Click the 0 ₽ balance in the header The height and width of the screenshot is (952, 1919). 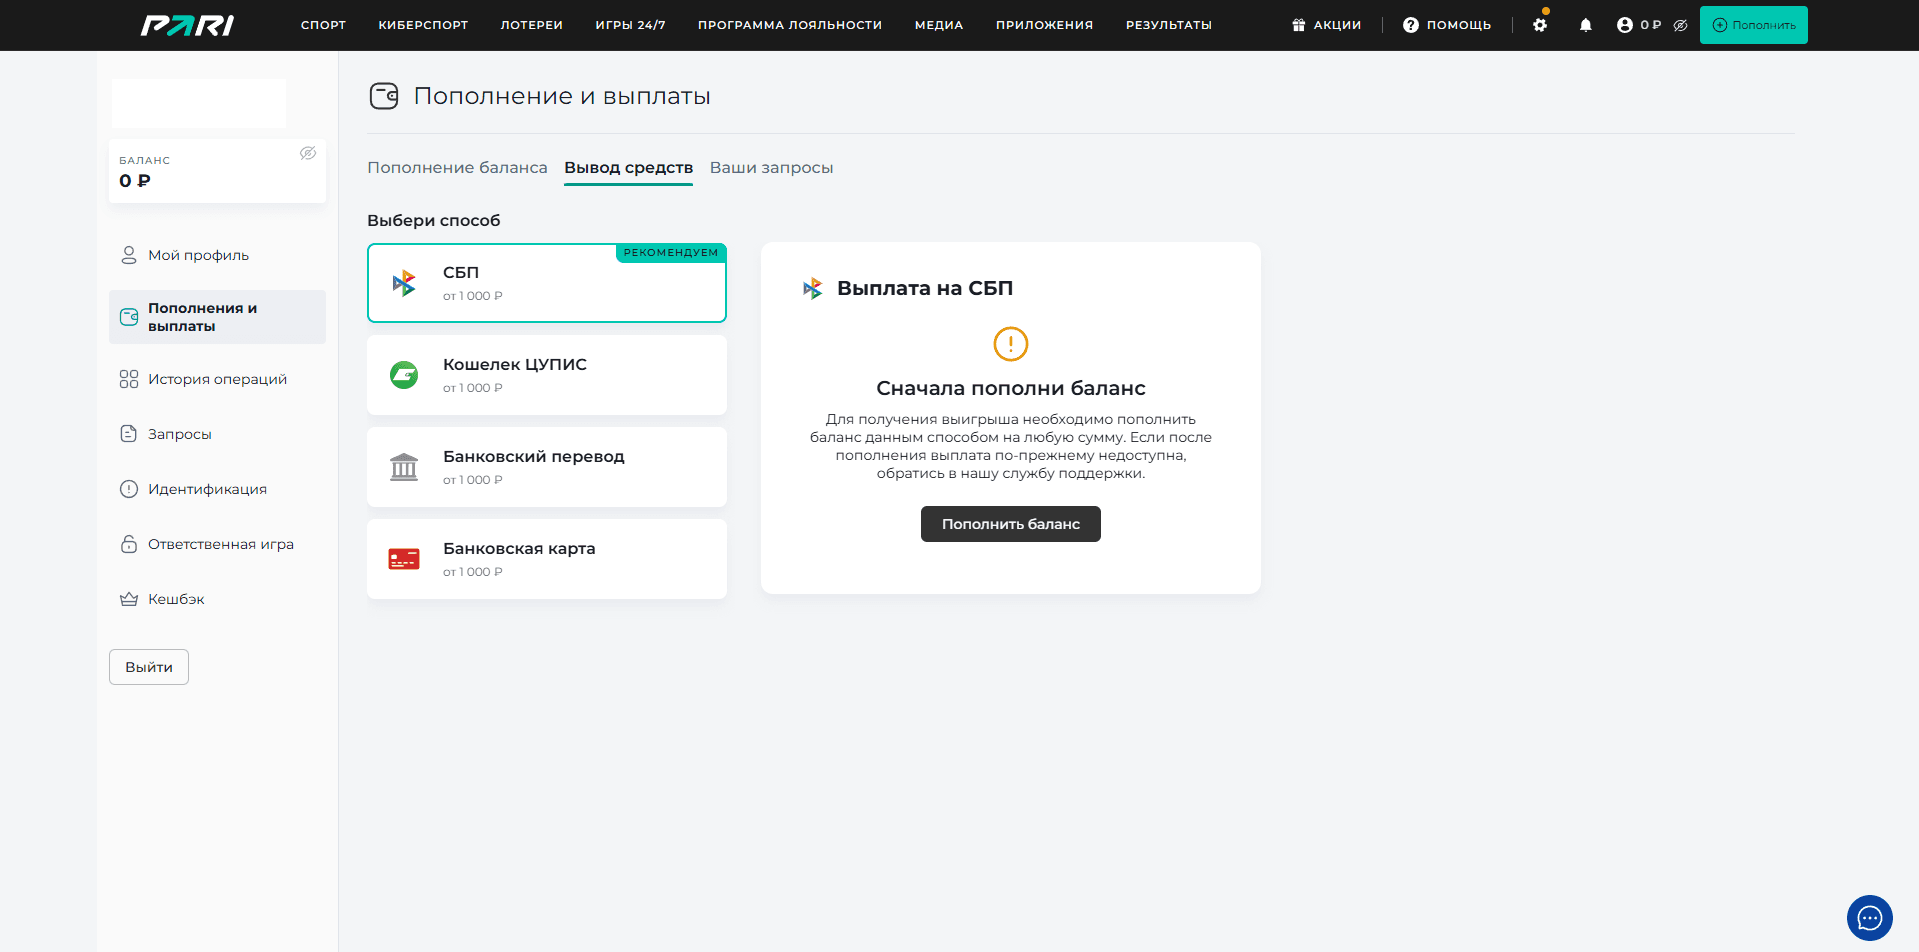click(1650, 25)
